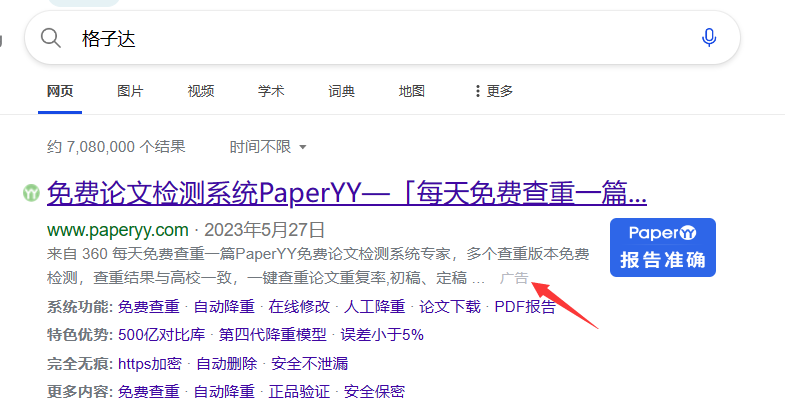
Task: Open the 免费论文检测系统PaperYY result title
Action: [346, 191]
